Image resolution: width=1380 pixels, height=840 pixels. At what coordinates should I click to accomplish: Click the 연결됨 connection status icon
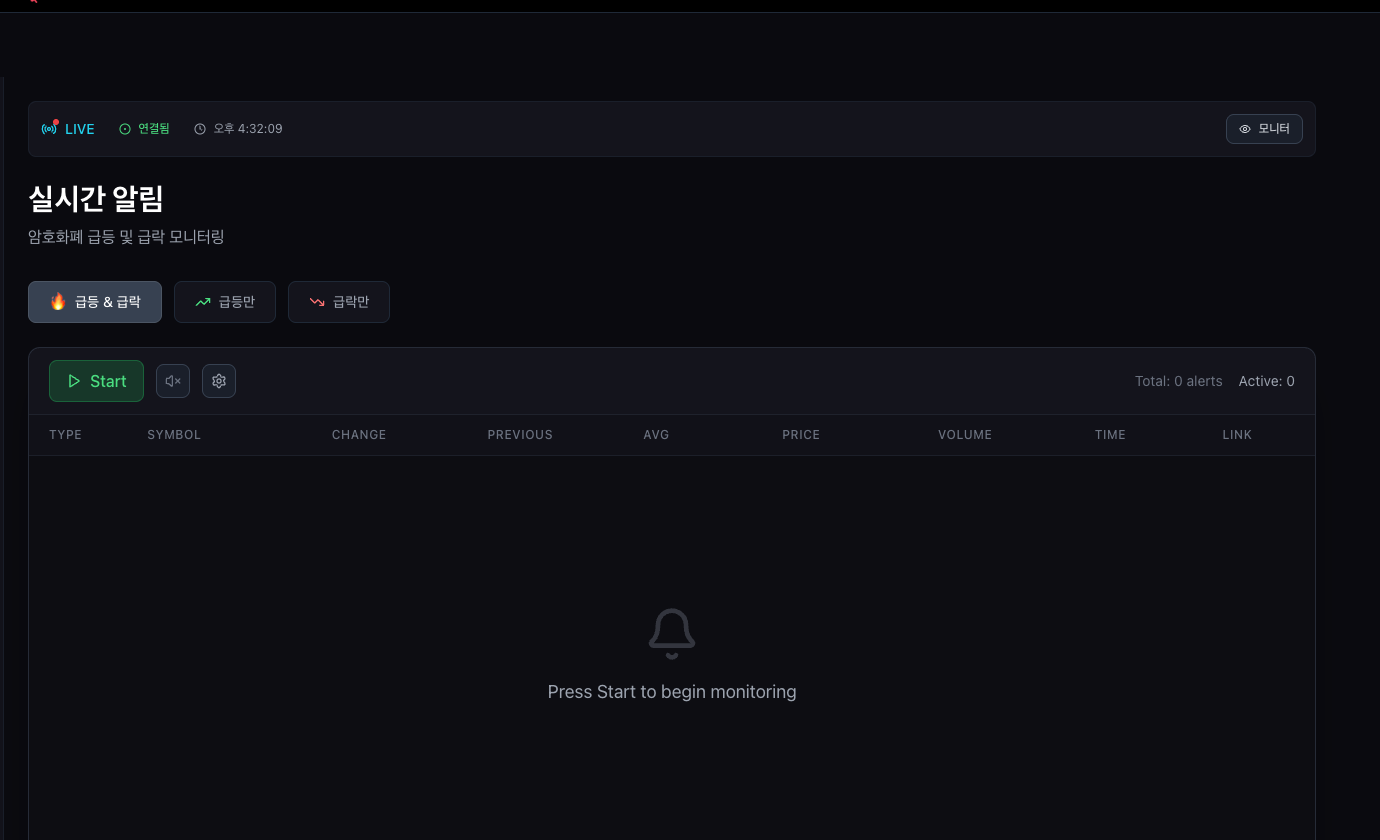coord(125,129)
